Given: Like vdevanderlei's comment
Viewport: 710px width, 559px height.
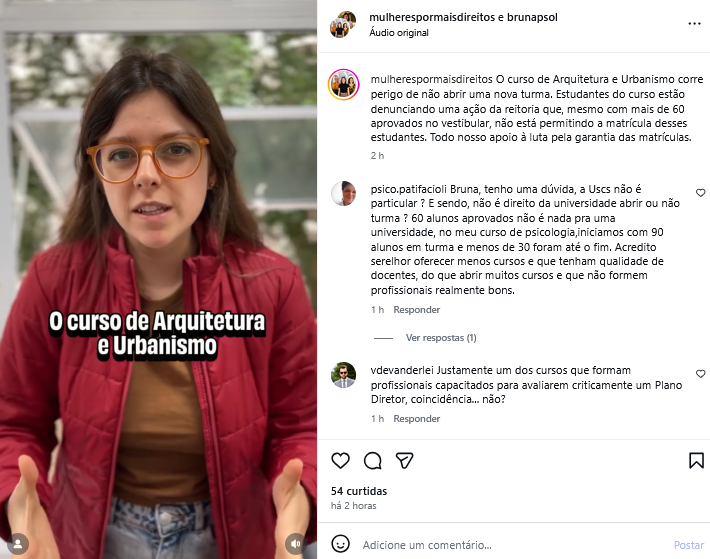Looking at the screenshot, I should (700, 374).
